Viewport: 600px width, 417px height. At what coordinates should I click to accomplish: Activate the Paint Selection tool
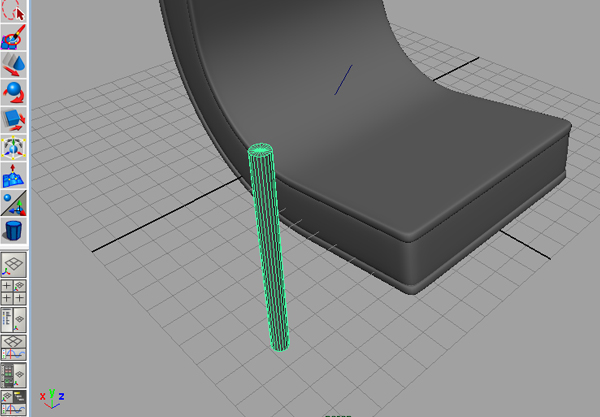pos(13,40)
